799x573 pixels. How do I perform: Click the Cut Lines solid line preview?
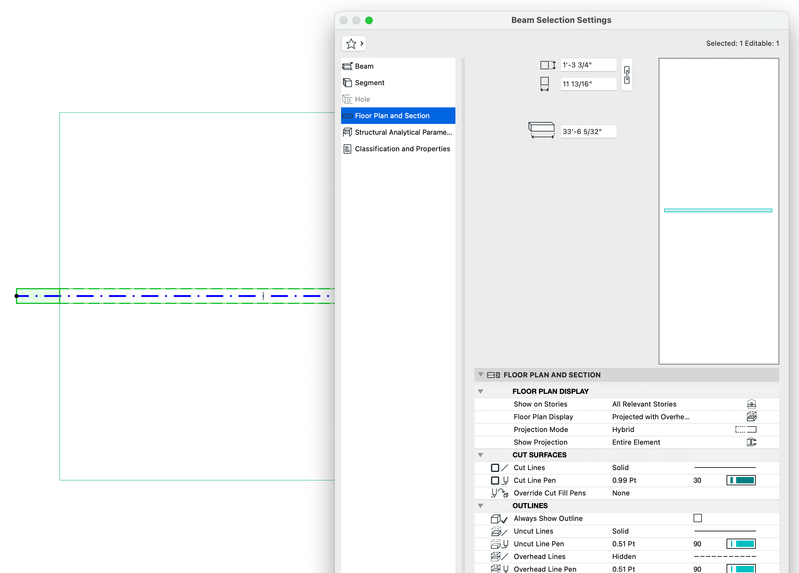pos(725,467)
